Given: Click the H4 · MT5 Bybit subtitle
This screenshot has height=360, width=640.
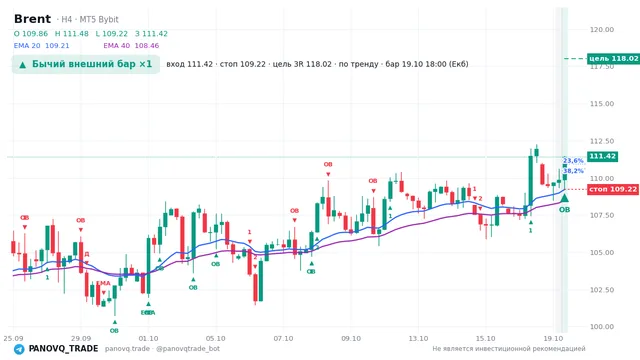Looking at the screenshot, I should [x=88, y=19].
